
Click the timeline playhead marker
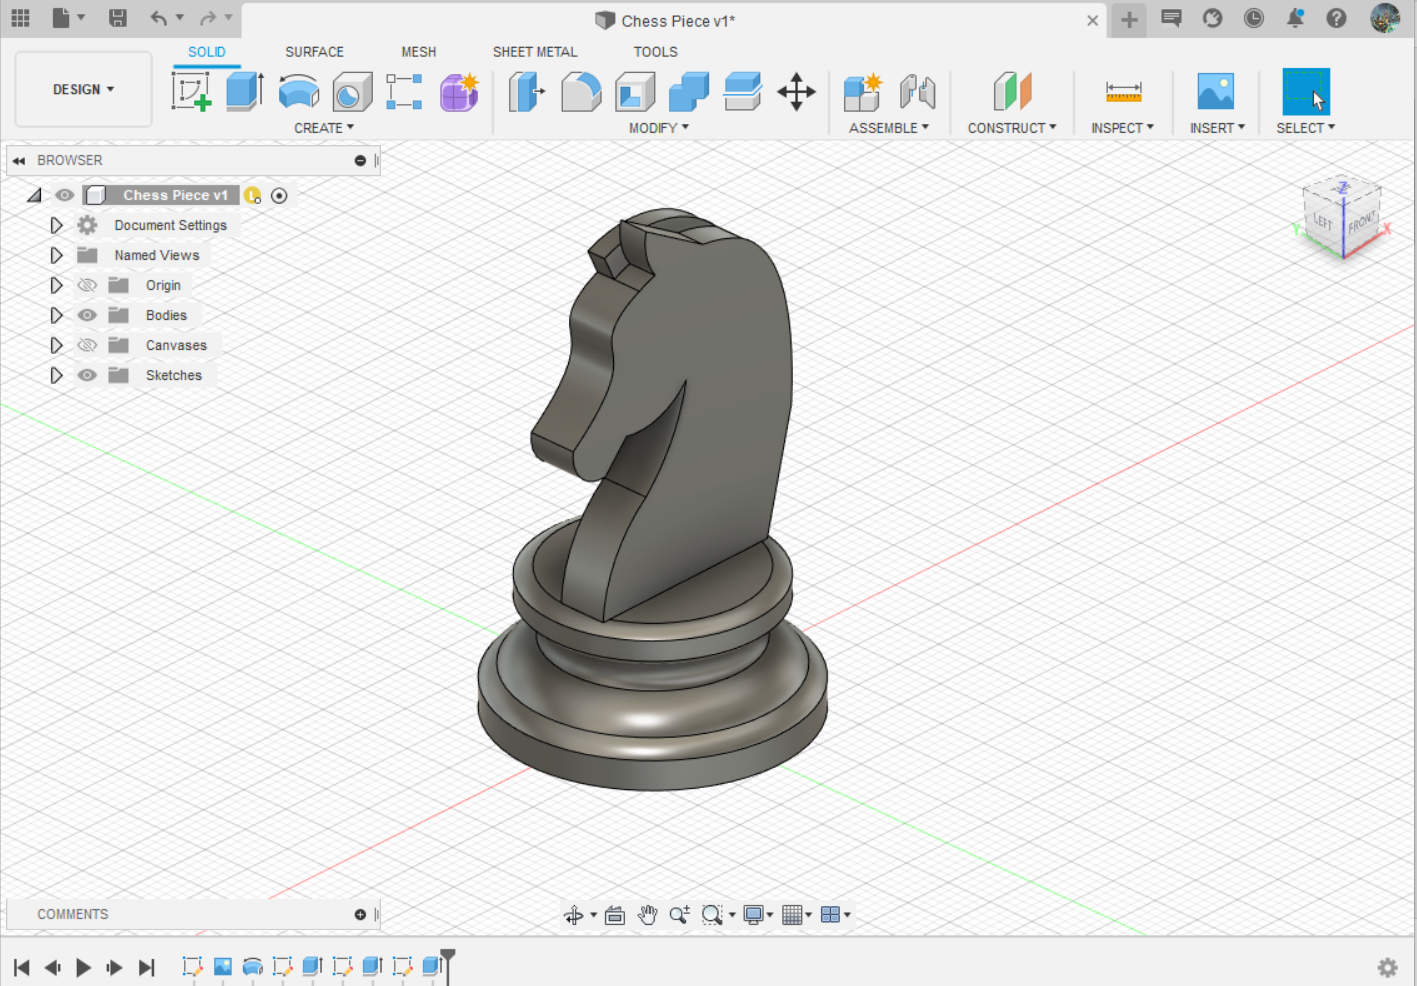pyautogui.click(x=448, y=958)
